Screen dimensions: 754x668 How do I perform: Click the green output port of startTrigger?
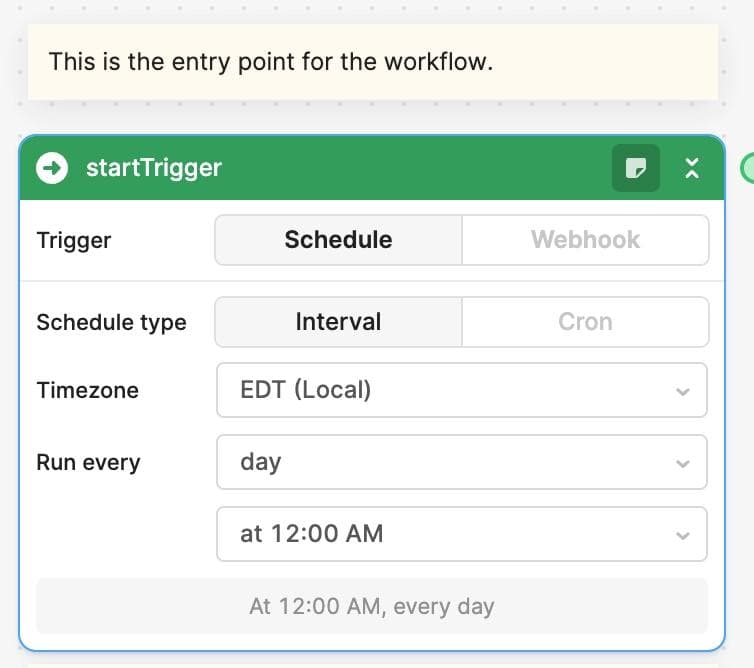tap(748, 168)
